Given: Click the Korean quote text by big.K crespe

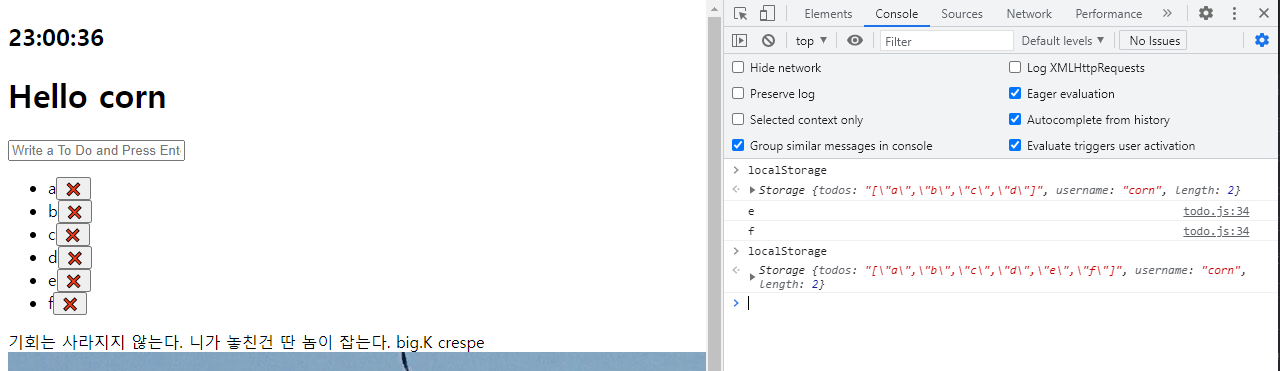Looking at the screenshot, I should click(246, 342).
